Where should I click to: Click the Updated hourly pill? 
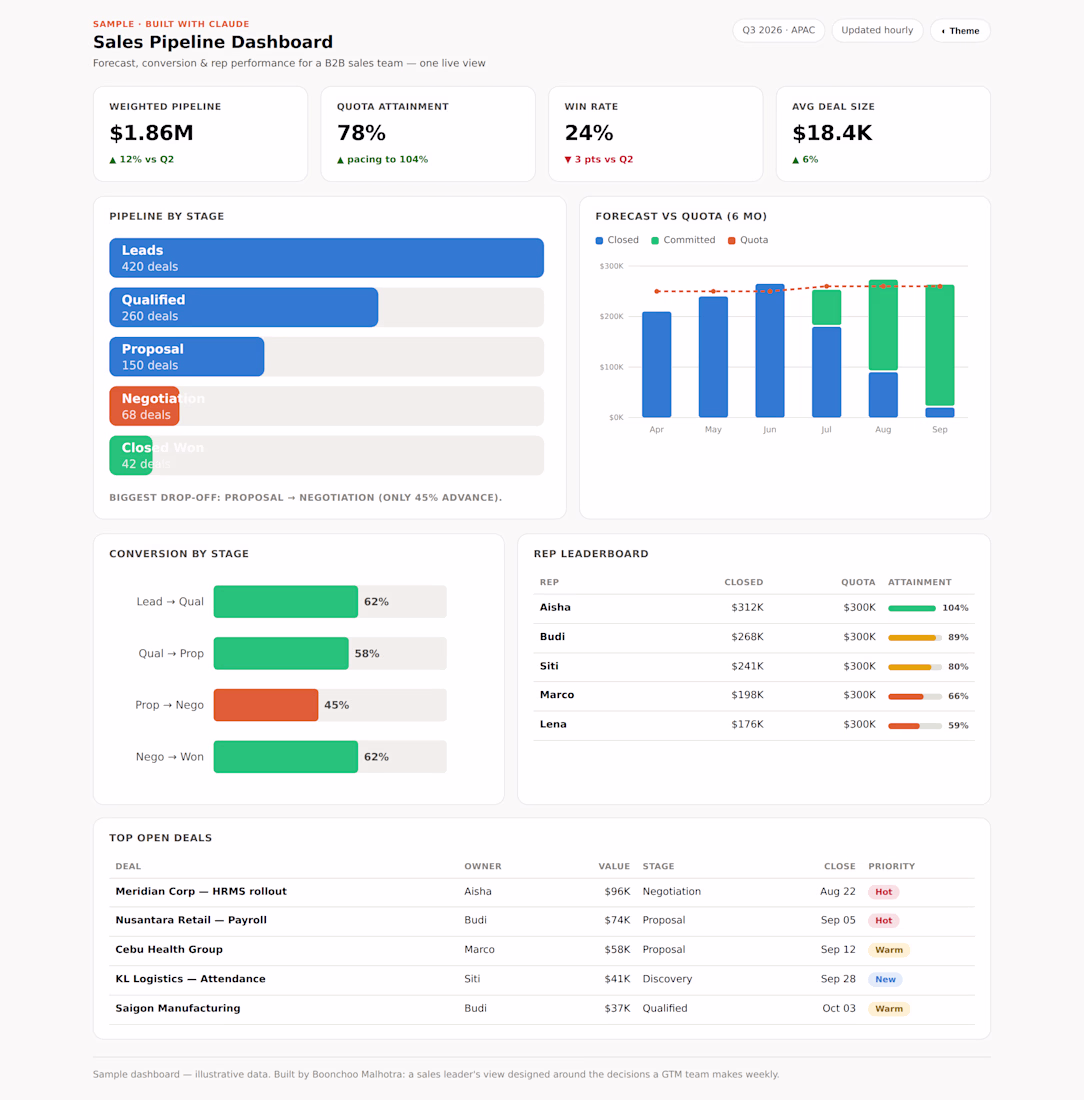coord(877,30)
